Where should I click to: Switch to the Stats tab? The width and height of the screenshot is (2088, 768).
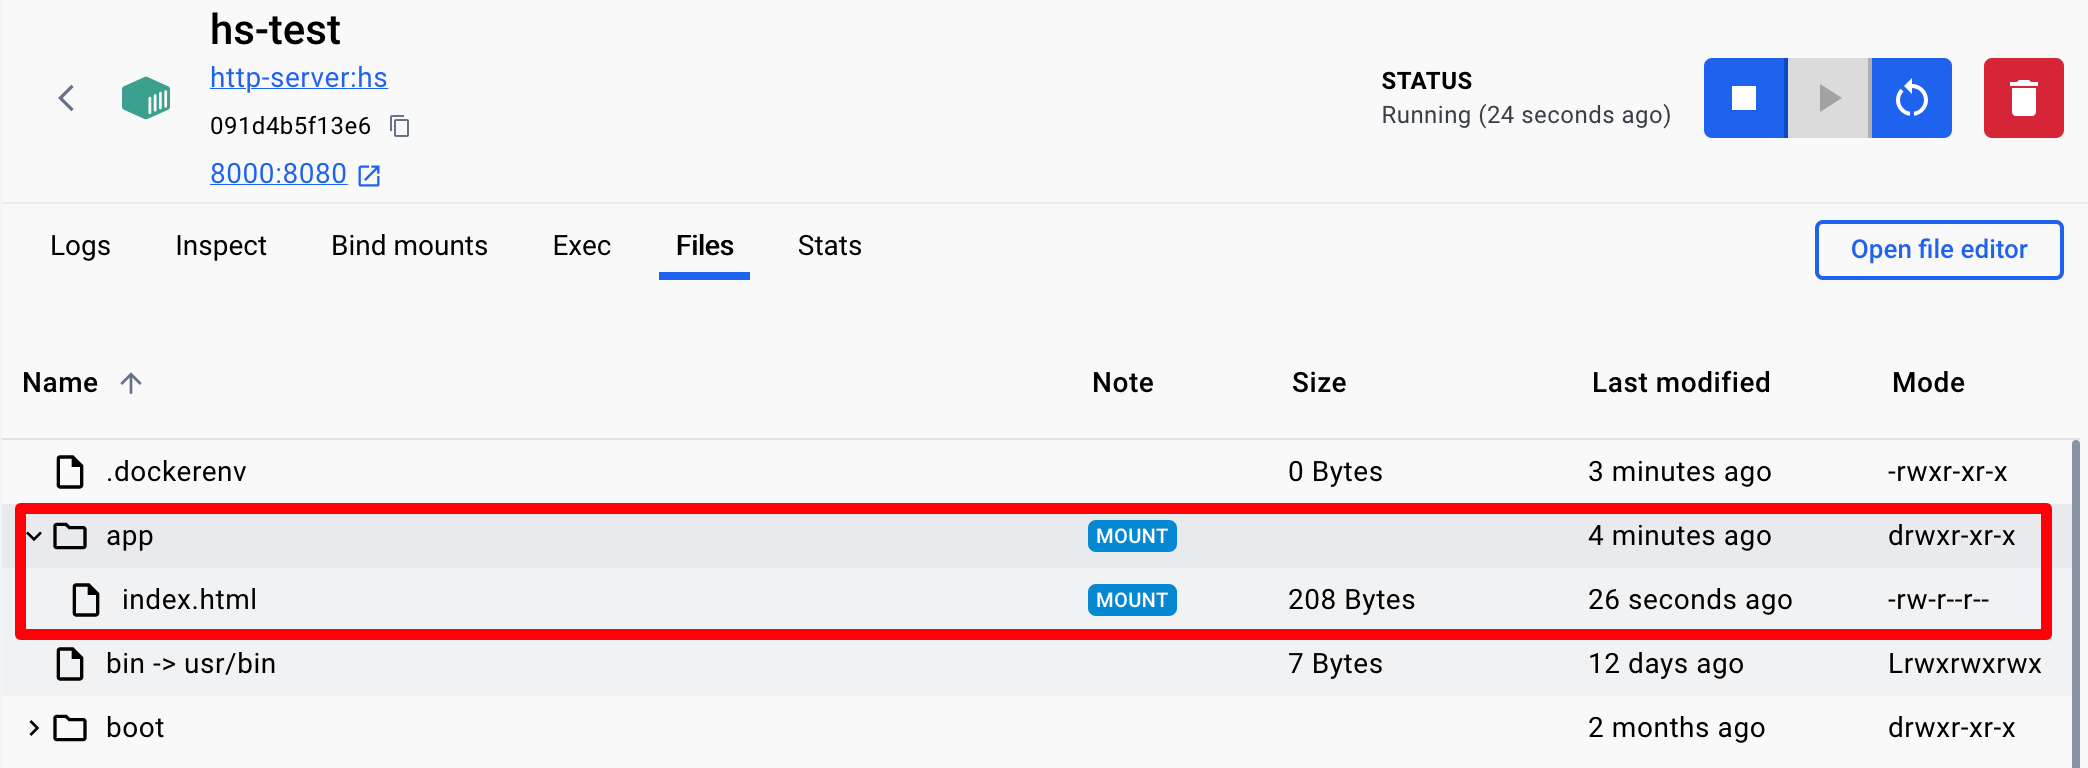(x=830, y=246)
